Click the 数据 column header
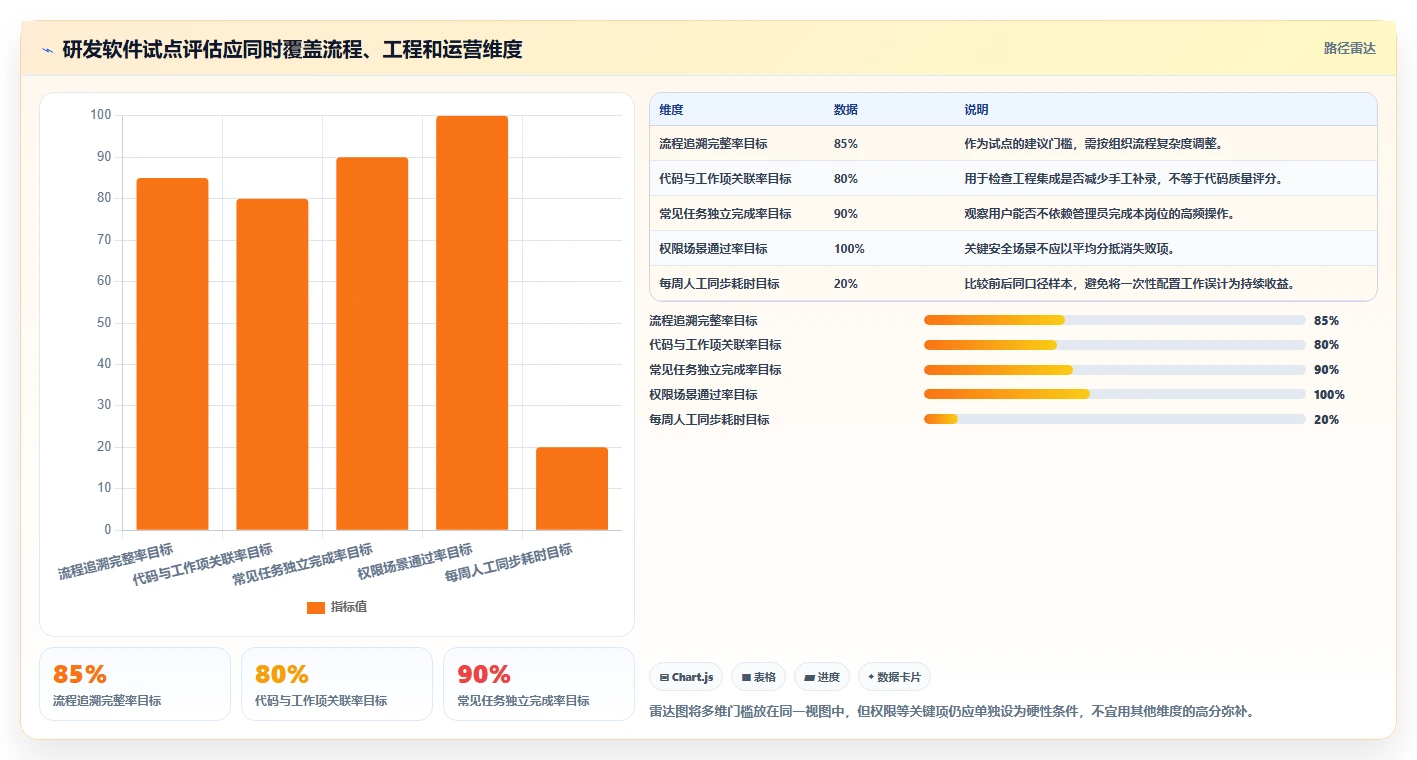Image resolution: width=1417 pixels, height=760 pixels. pyautogui.click(x=845, y=110)
